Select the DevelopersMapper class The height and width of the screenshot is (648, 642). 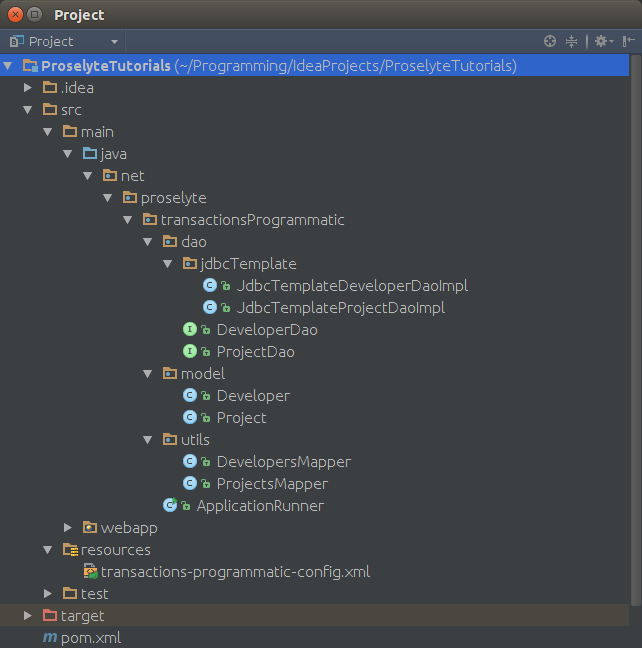(284, 461)
